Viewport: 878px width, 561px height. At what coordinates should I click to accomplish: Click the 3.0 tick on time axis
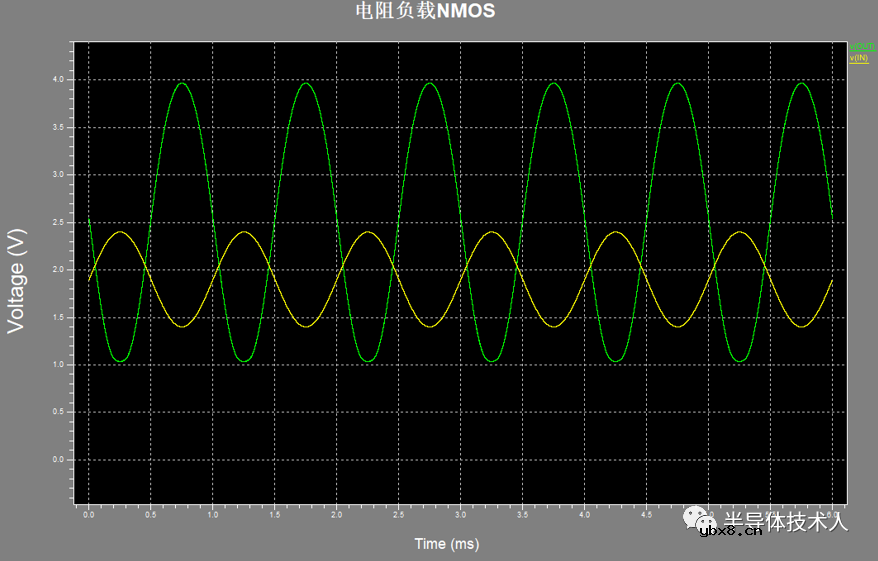461,516
